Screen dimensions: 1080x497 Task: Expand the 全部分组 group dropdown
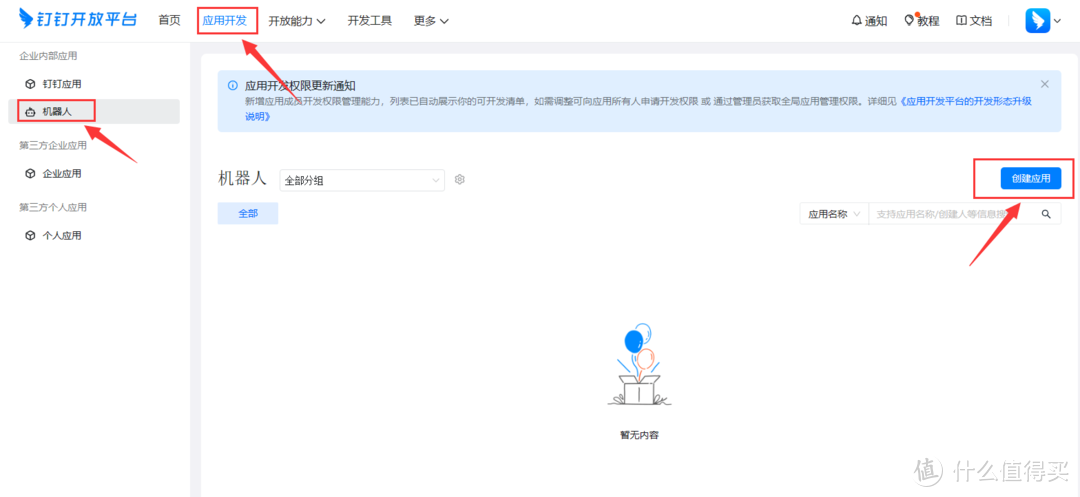[361, 181]
